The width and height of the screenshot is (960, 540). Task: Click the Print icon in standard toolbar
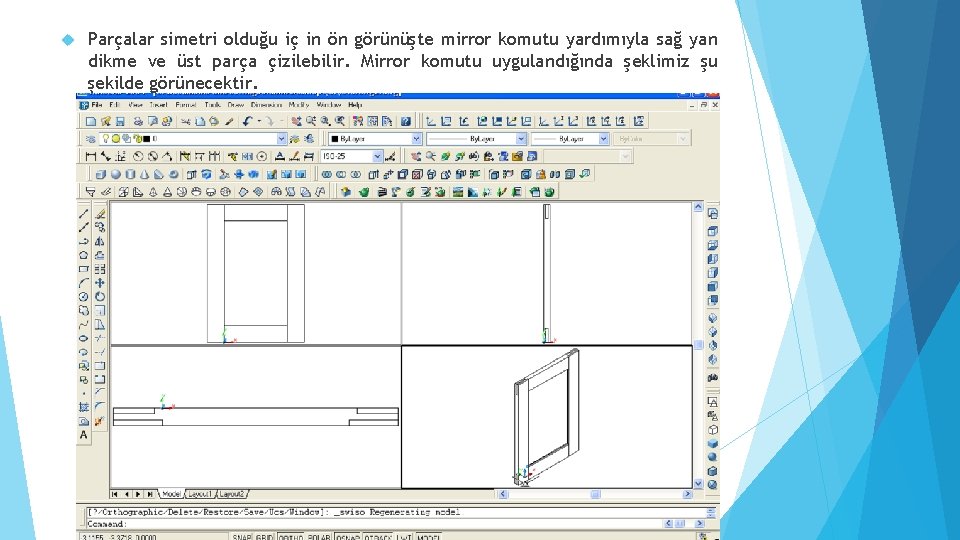pos(138,121)
